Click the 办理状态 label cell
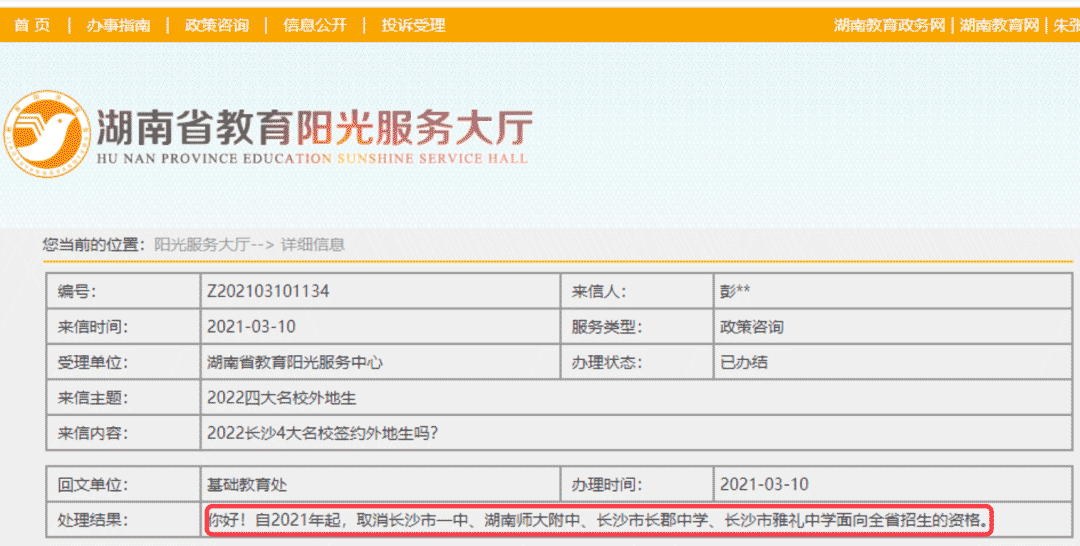The width and height of the screenshot is (1080, 546). [x=637, y=362]
